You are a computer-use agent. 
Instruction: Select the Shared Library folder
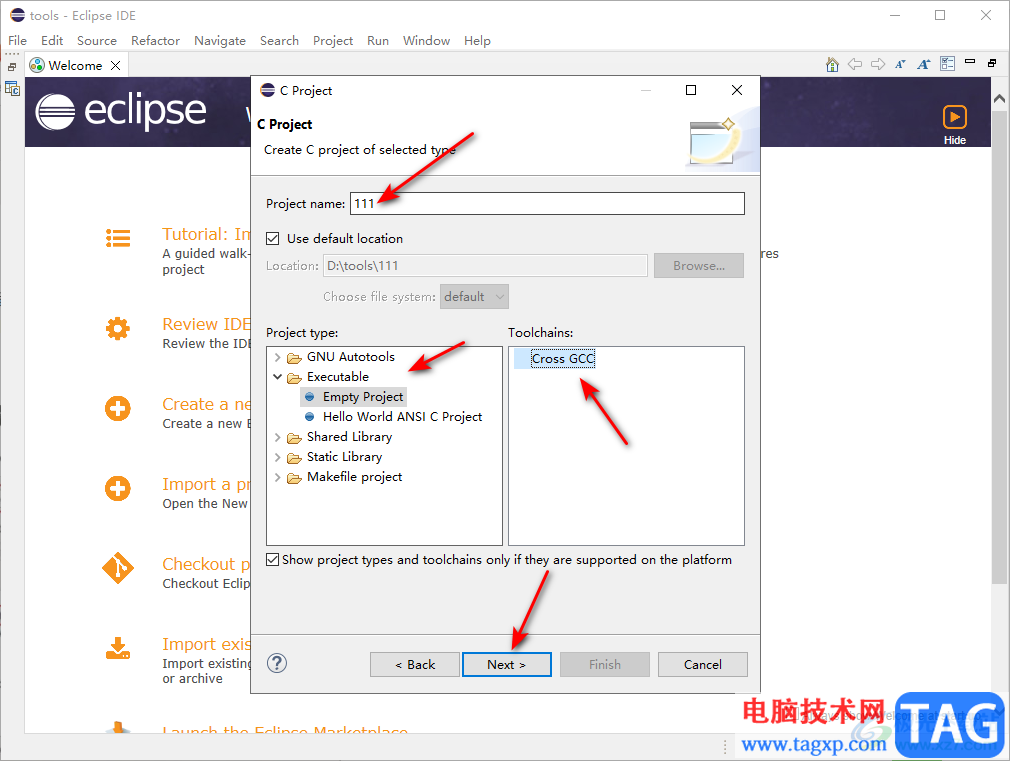(x=349, y=437)
